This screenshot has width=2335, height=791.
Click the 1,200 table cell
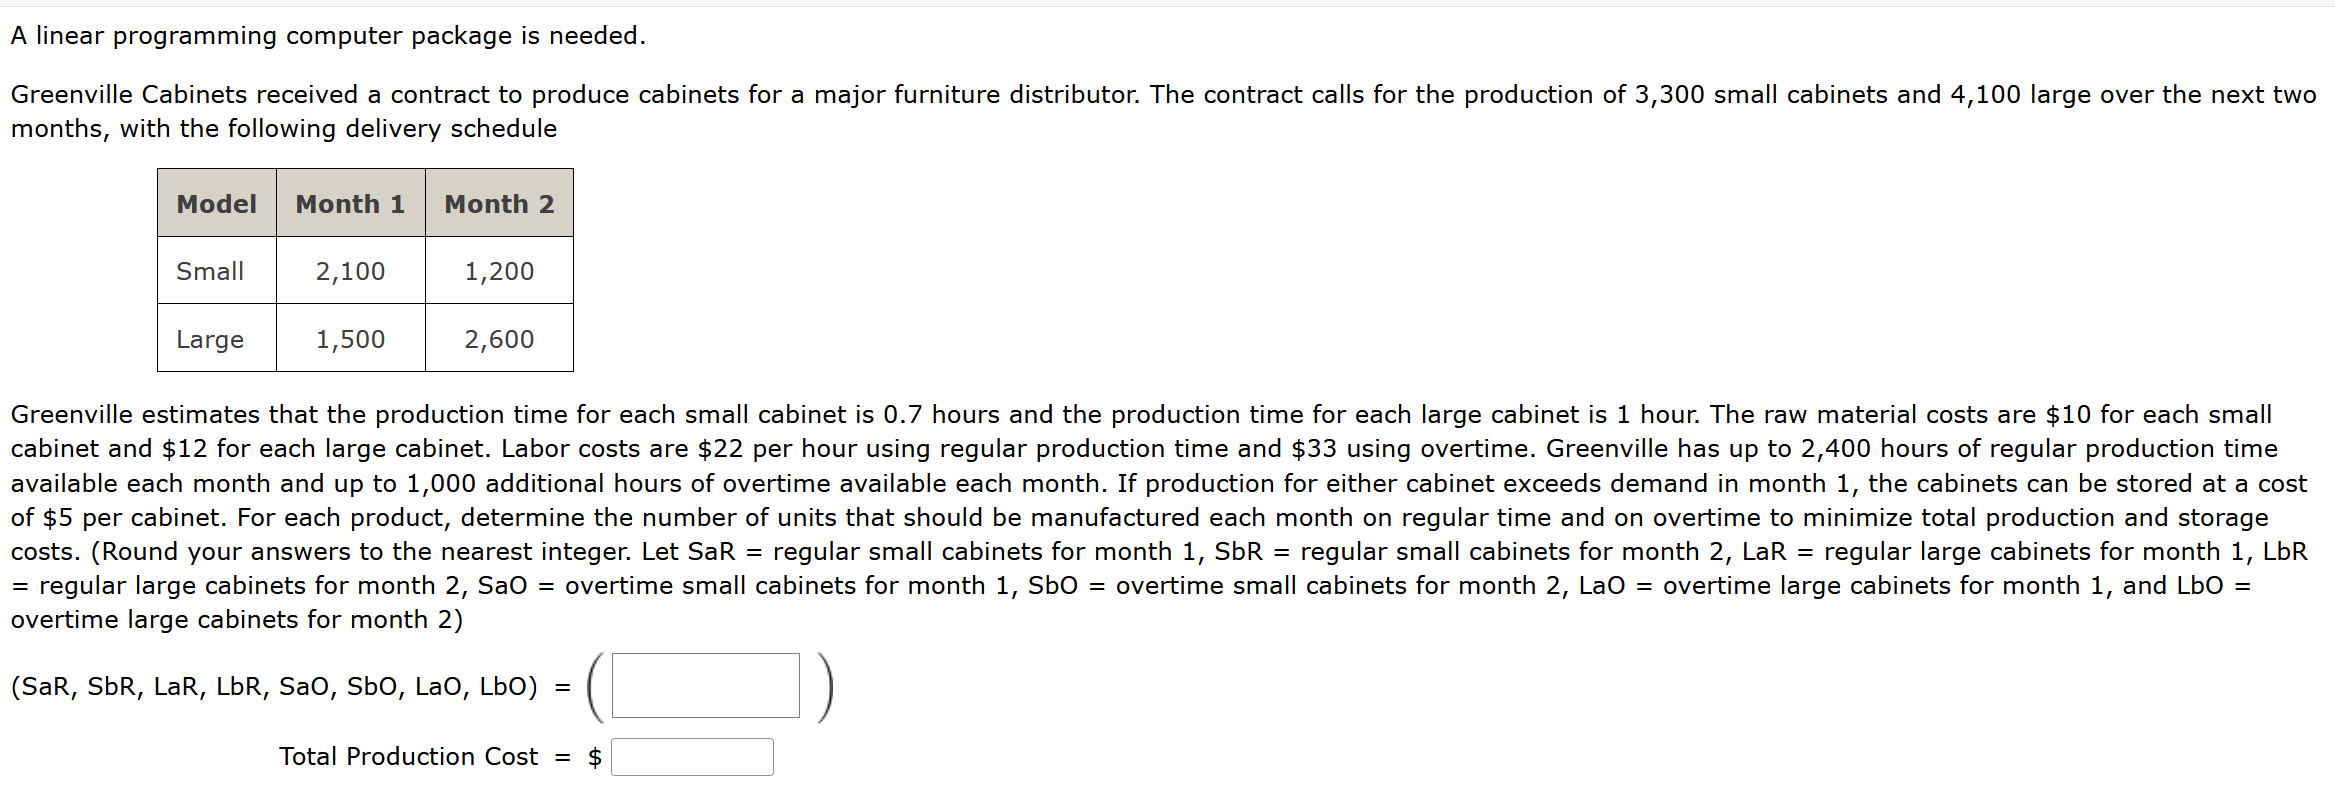499,271
